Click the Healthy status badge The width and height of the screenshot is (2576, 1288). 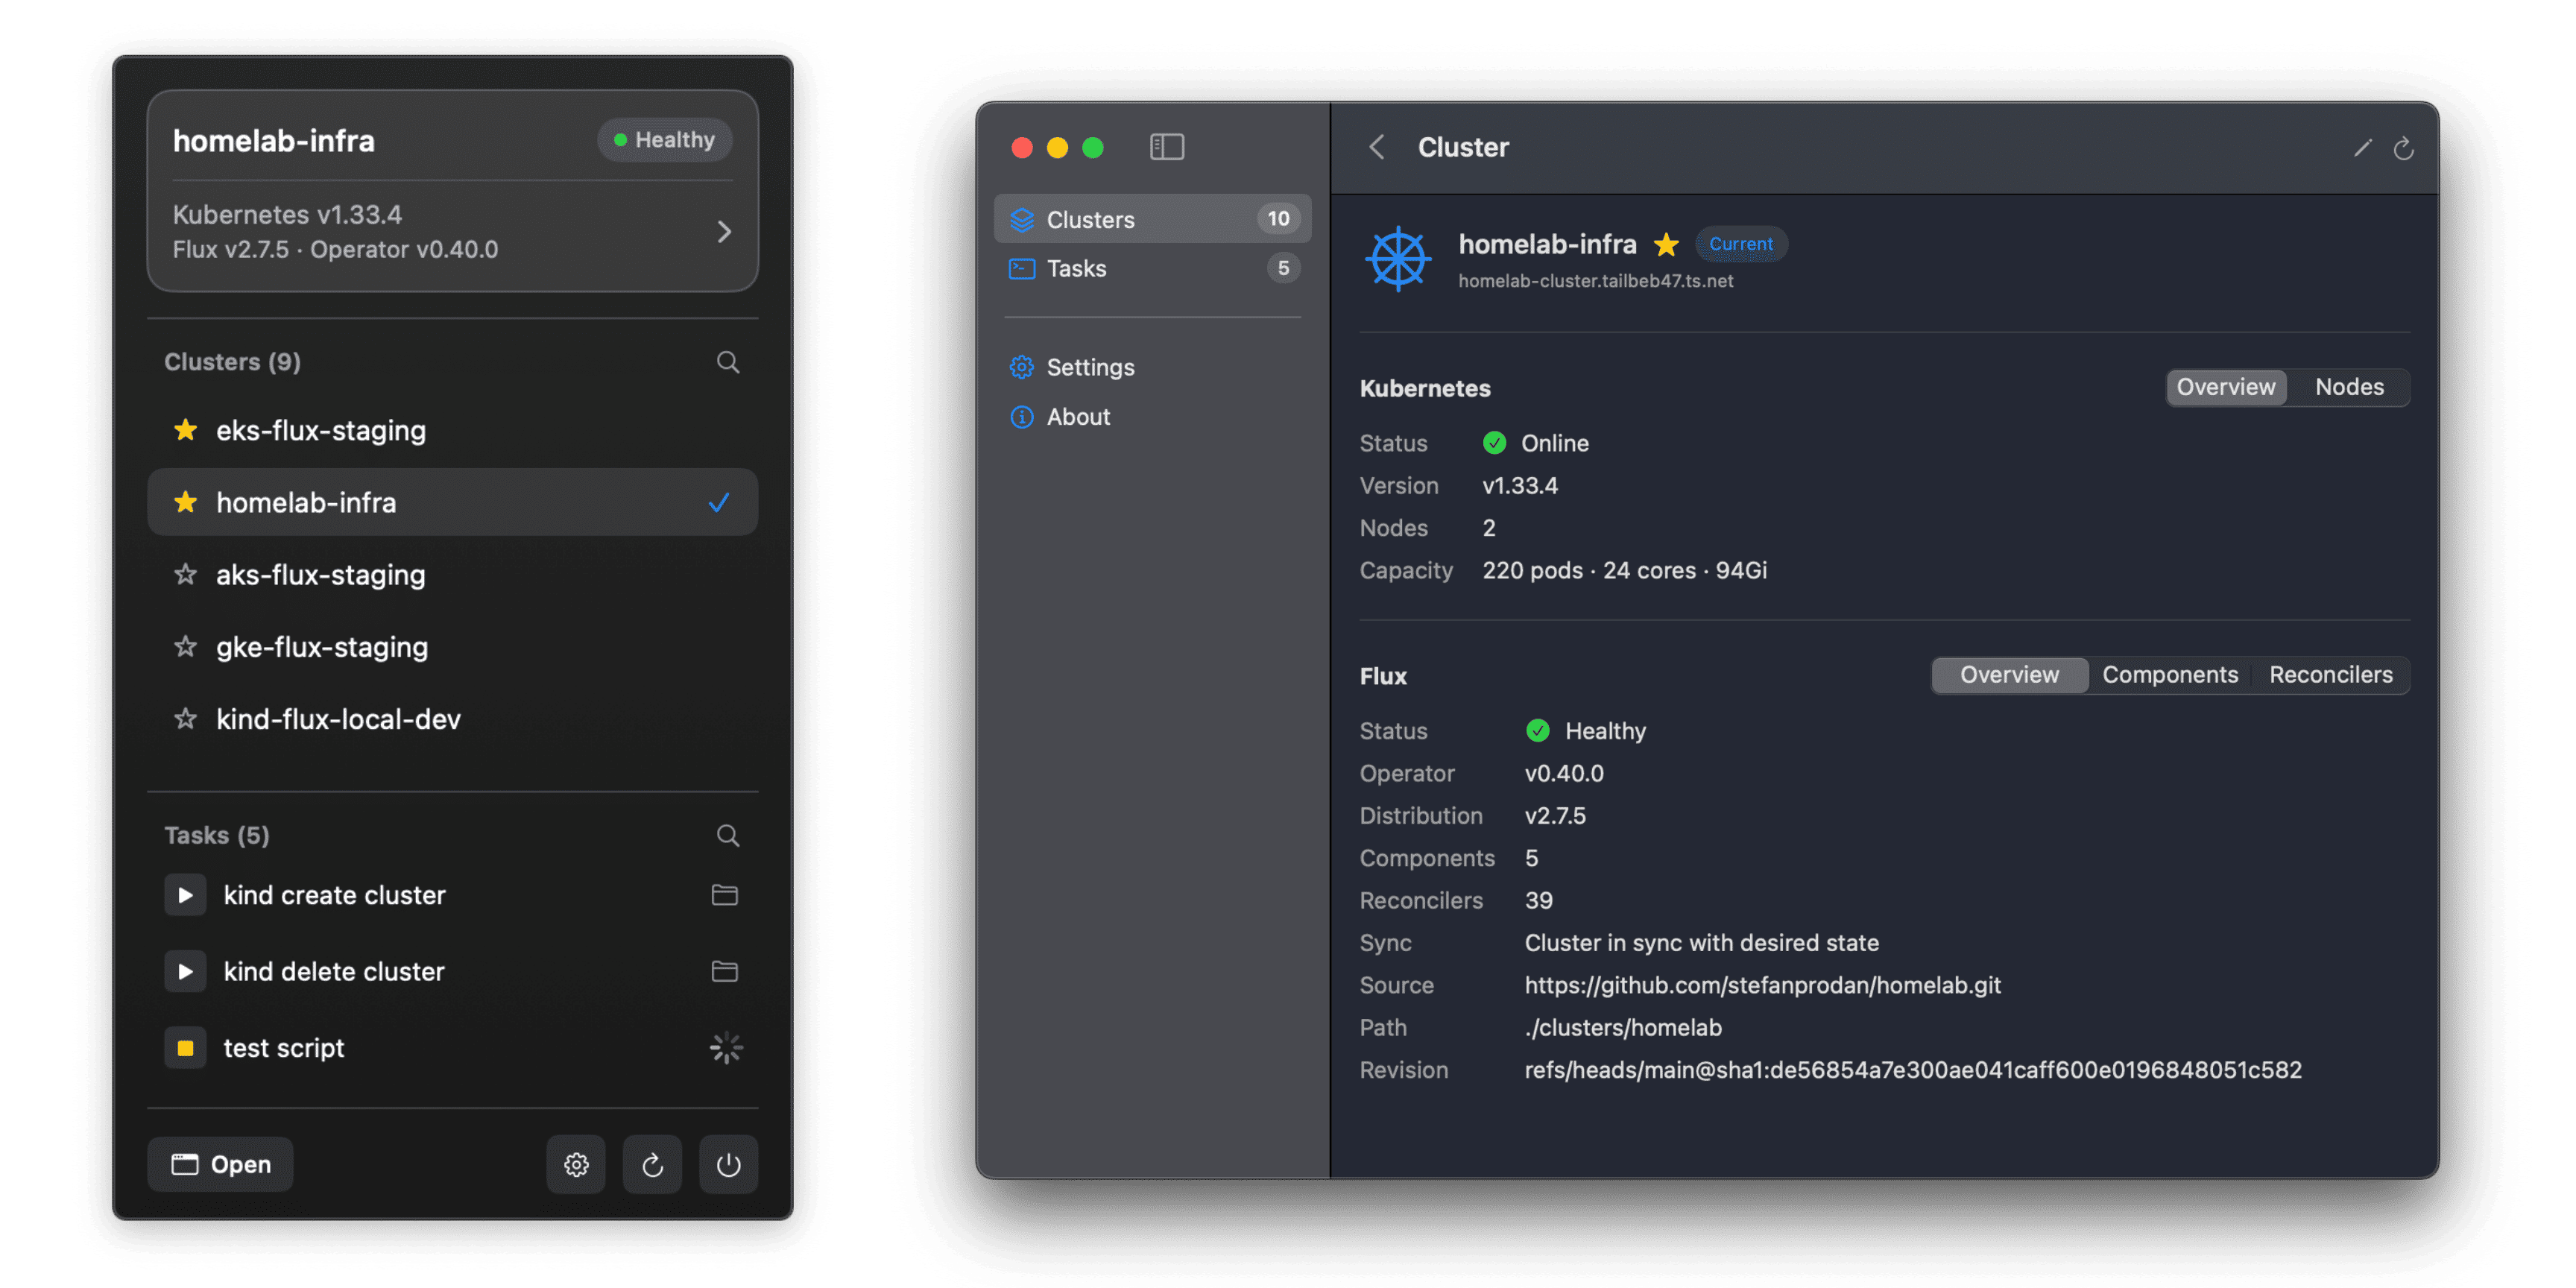(x=665, y=140)
